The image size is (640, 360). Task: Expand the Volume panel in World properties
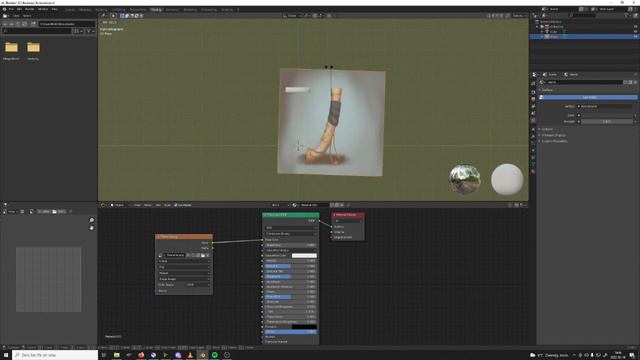[x=547, y=129]
